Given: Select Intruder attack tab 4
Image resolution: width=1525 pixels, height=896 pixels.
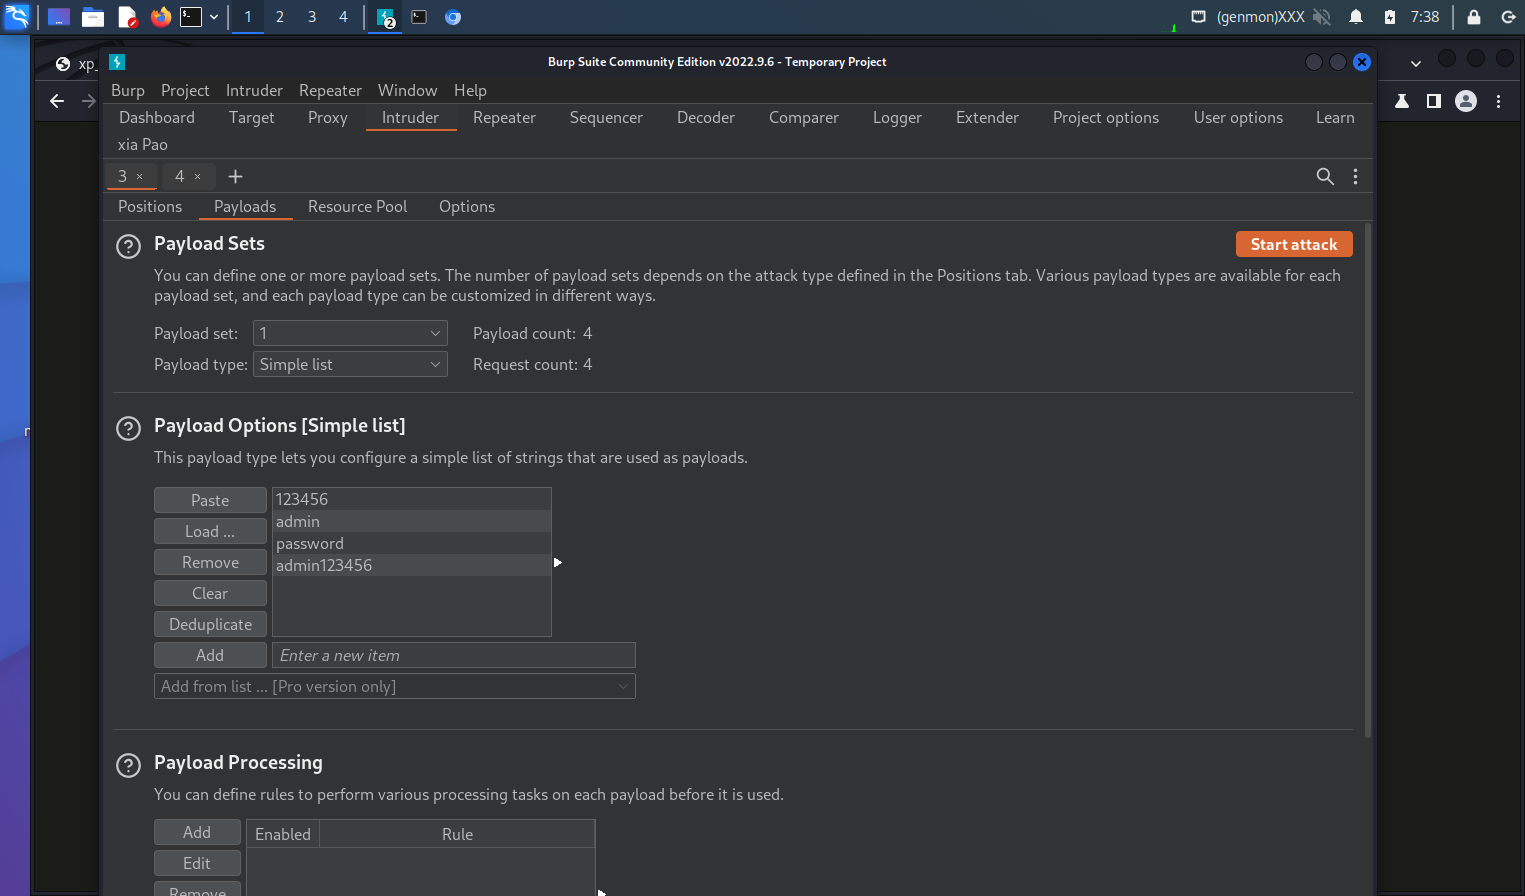Looking at the screenshot, I should [180, 176].
